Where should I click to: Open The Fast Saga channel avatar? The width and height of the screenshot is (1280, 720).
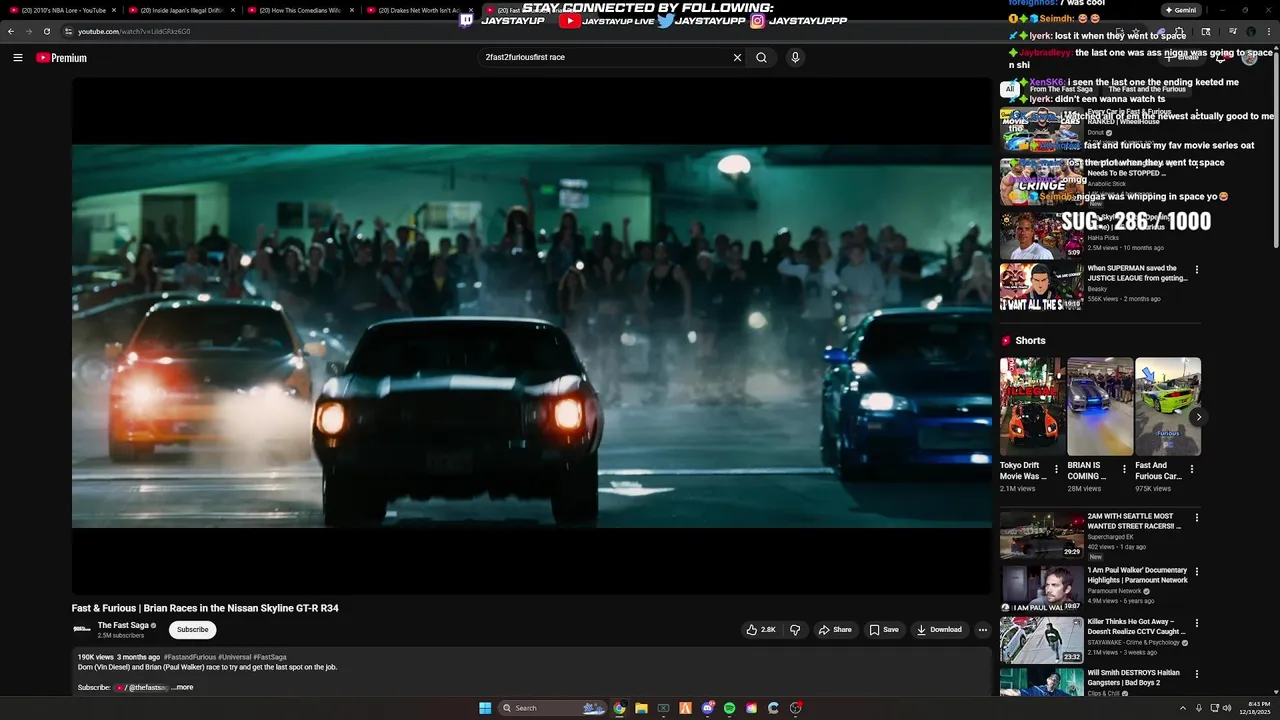click(x=82, y=629)
